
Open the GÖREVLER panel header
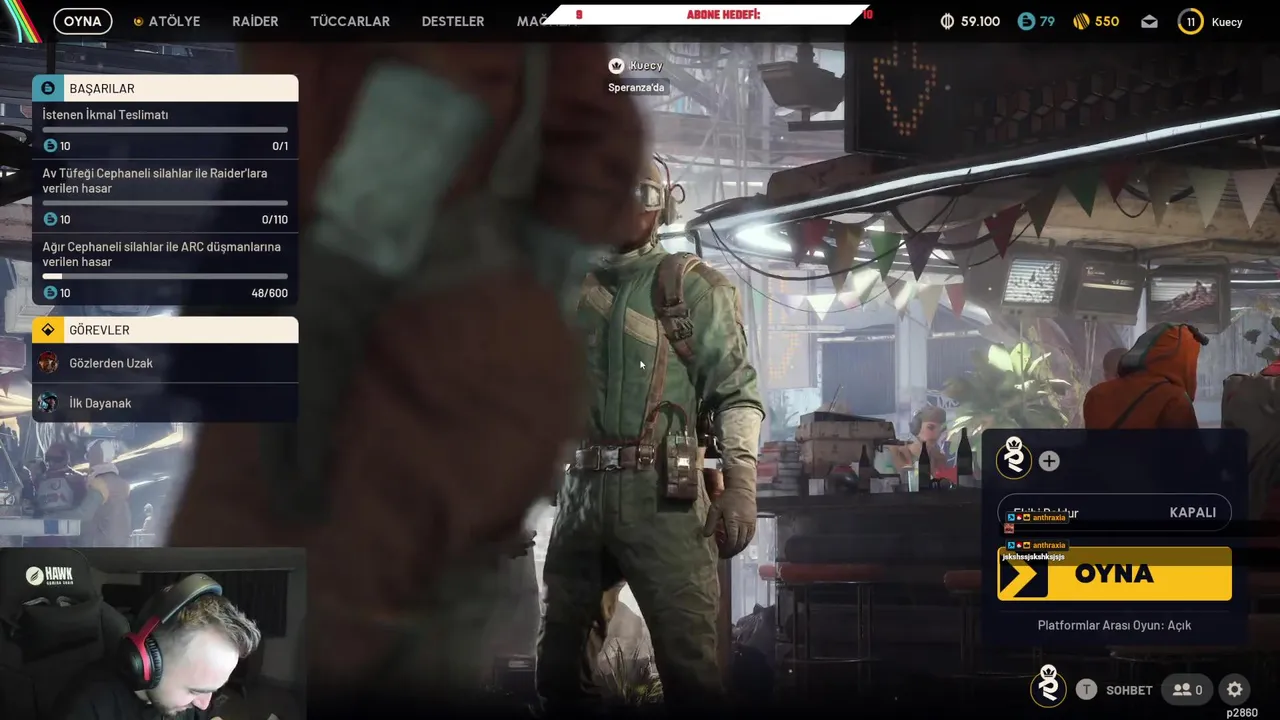[x=165, y=330]
